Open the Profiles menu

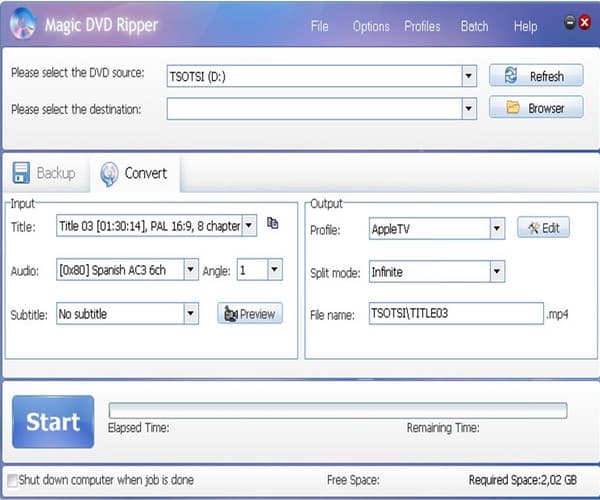(x=422, y=26)
